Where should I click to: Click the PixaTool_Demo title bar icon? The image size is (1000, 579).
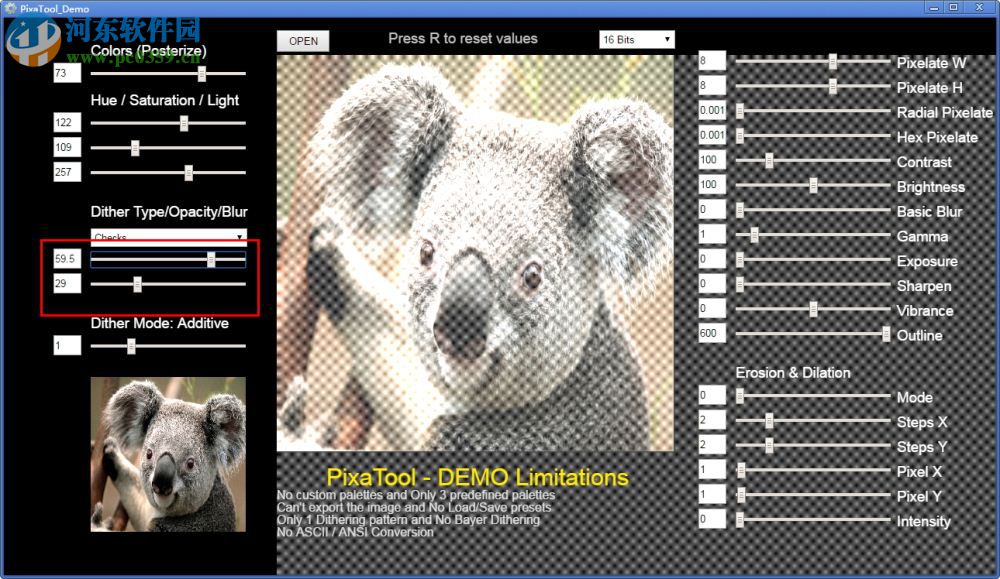coord(9,7)
